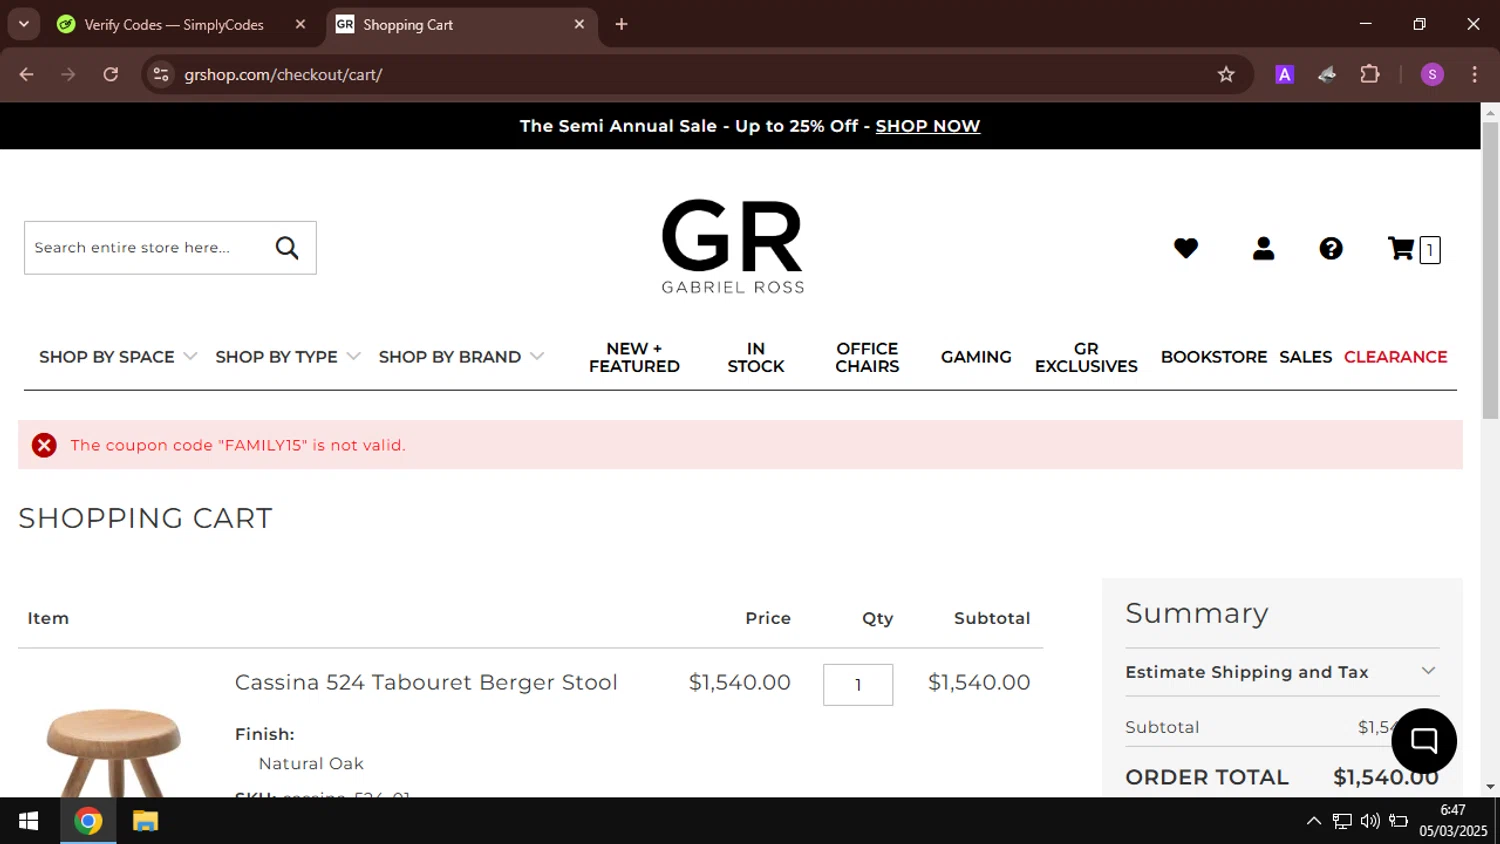Open Clearance category
This screenshot has width=1500, height=844.
coord(1395,357)
